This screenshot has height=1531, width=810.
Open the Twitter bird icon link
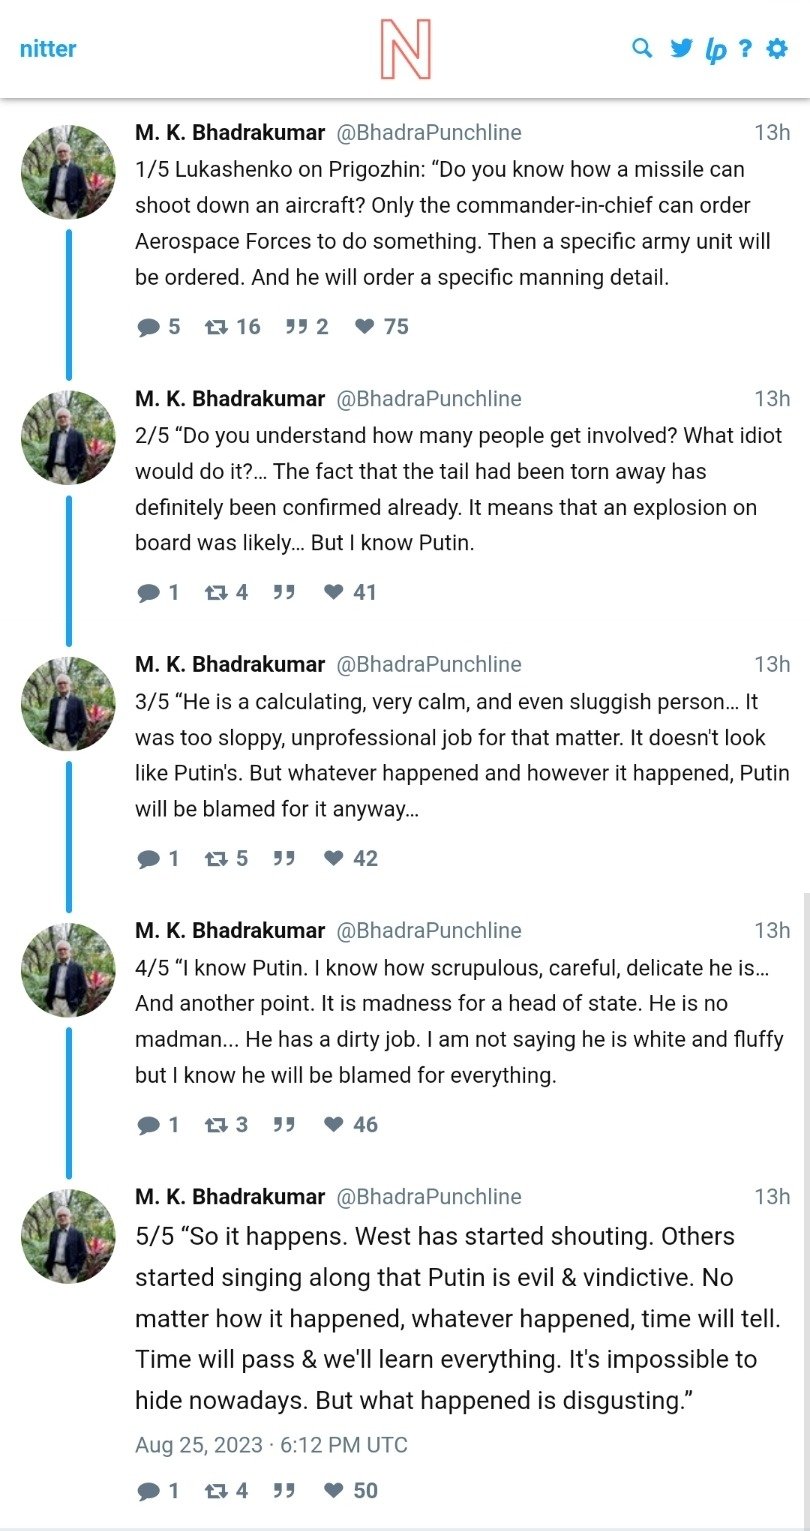click(x=681, y=48)
